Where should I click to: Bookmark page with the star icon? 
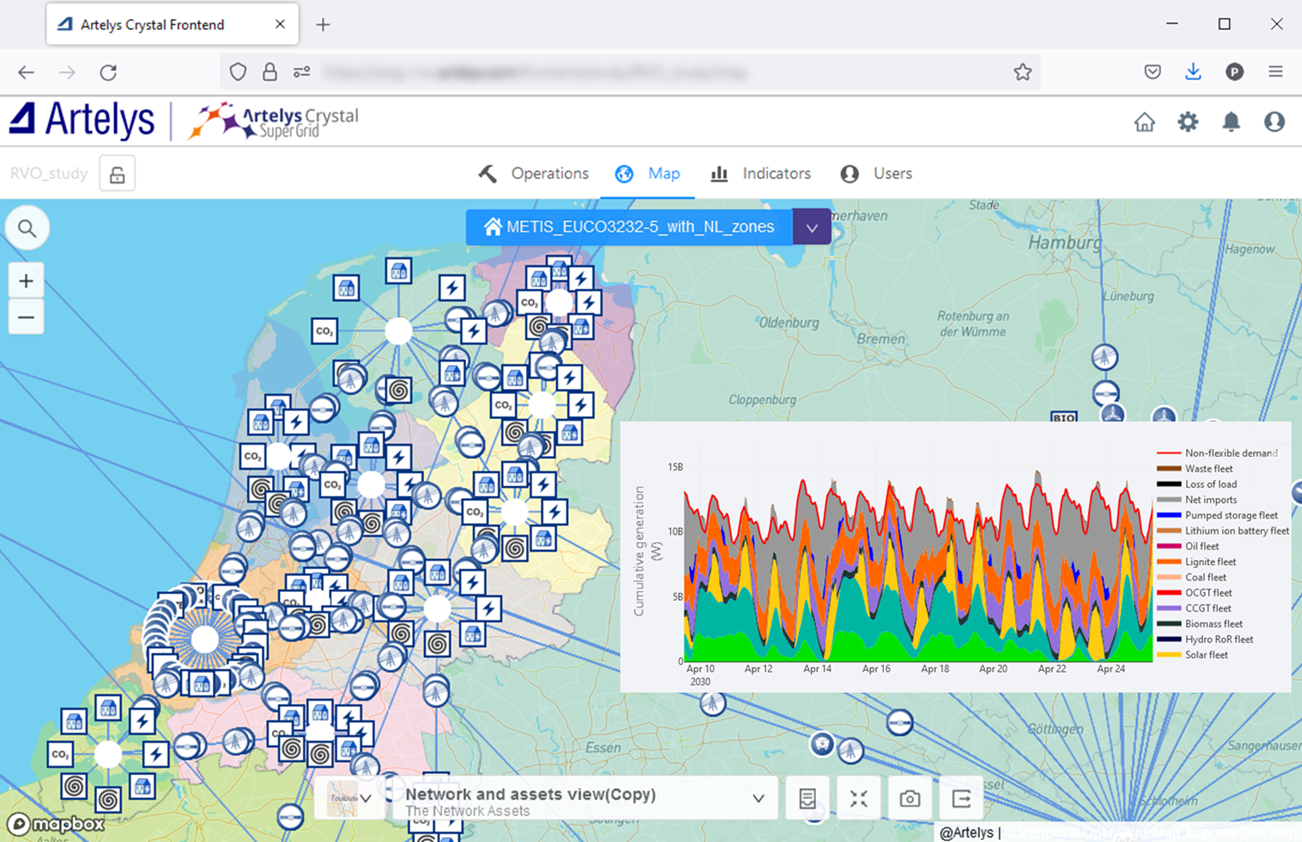1022,72
